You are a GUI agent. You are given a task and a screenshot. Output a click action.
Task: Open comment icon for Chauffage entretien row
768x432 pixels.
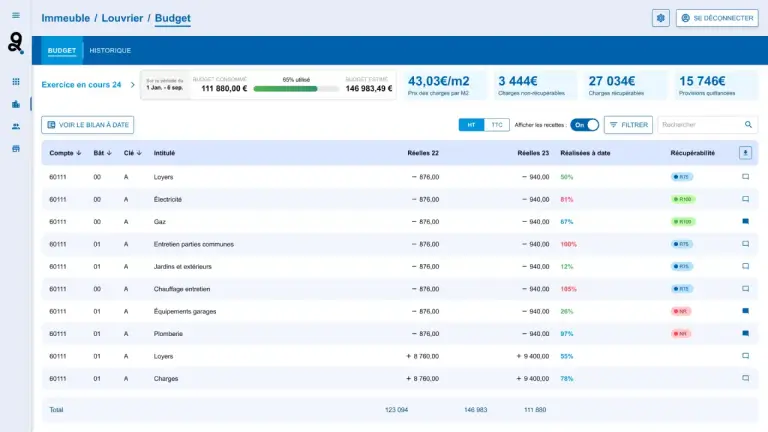tap(745, 289)
